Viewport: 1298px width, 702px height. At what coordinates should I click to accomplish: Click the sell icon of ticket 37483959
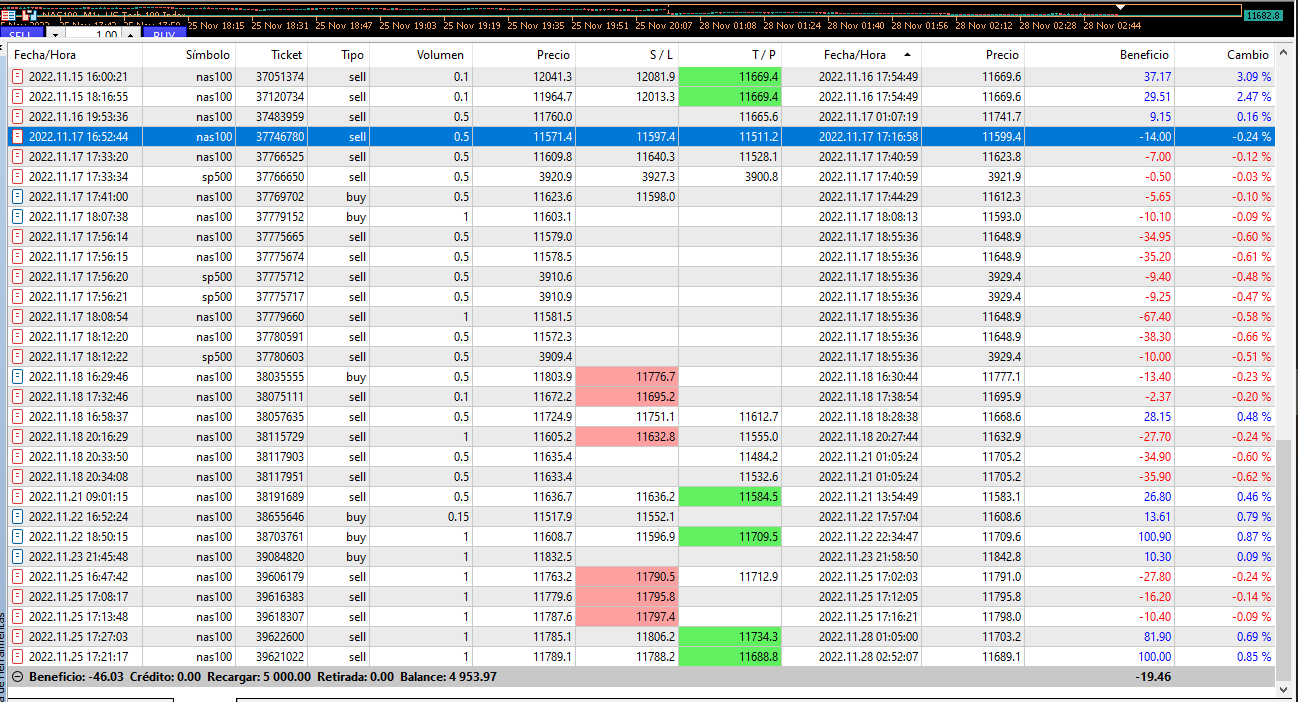pos(17,116)
